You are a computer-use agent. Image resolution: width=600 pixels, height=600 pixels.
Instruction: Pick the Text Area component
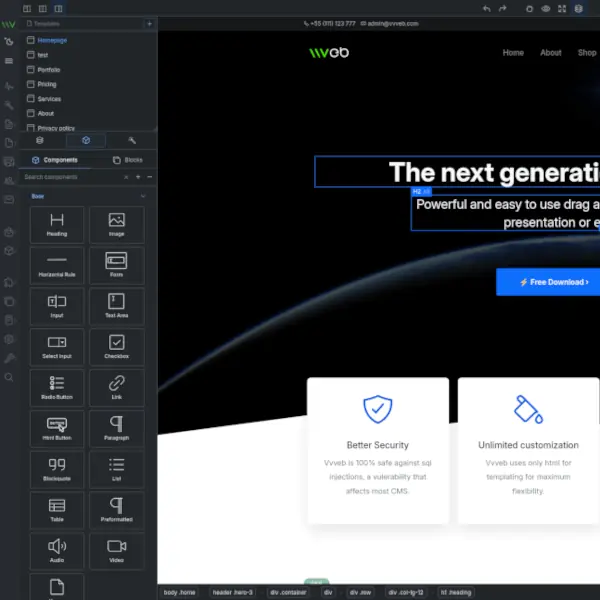(117, 307)
